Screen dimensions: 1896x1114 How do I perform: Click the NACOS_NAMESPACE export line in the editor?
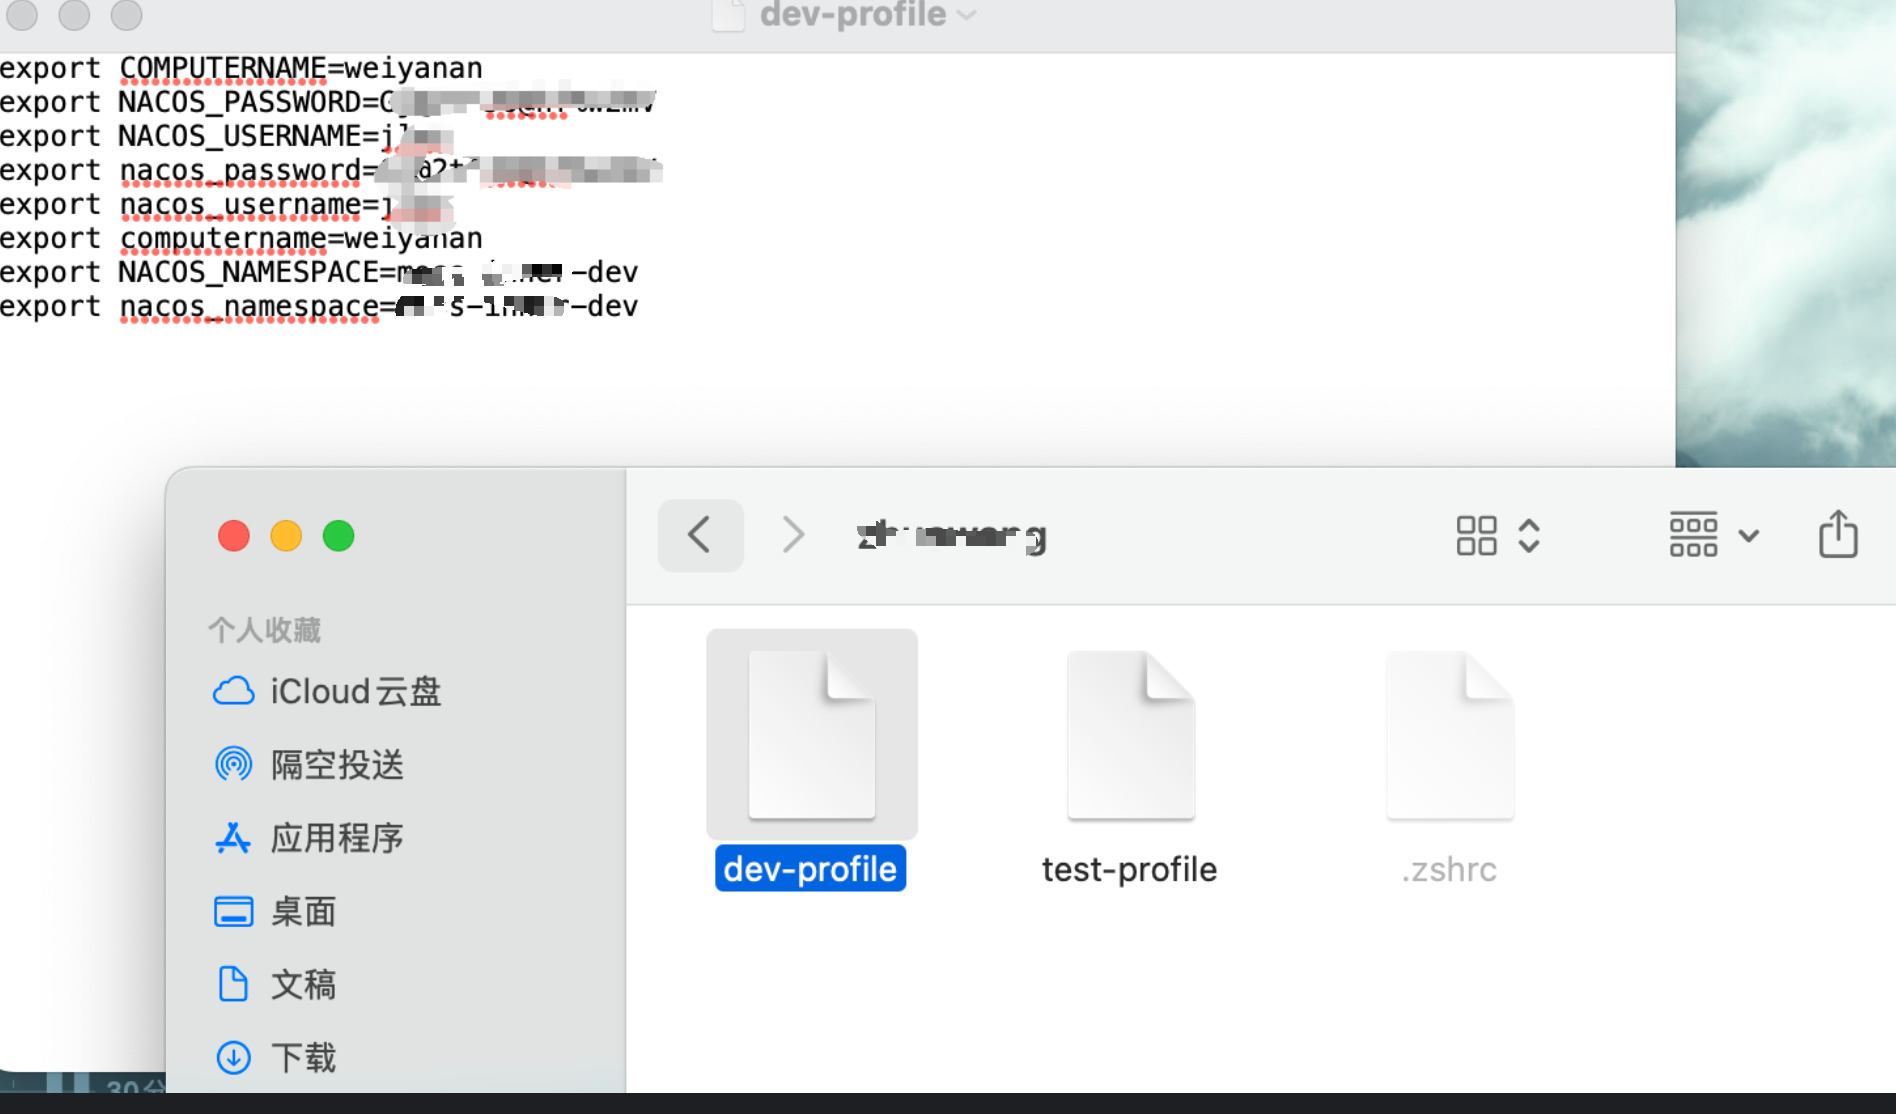pyautogui.click(x=320, y=271)
